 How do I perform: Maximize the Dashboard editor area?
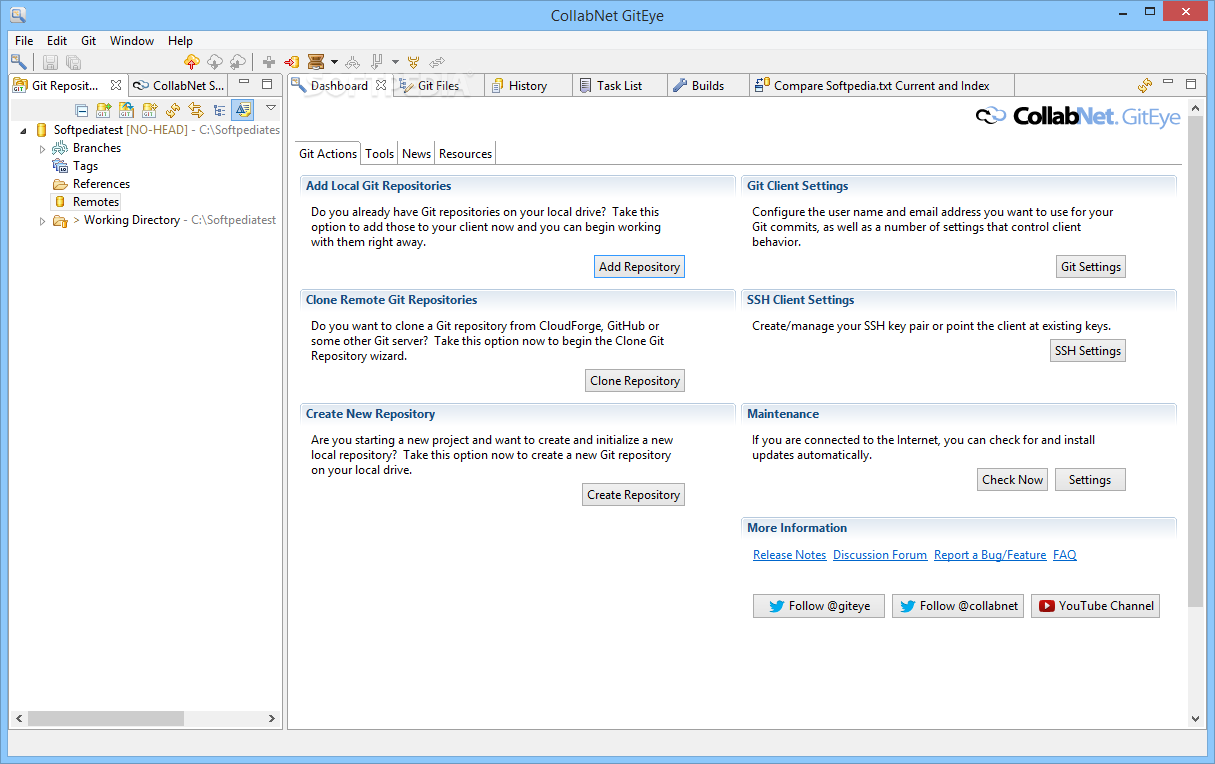pos(1191,84)
